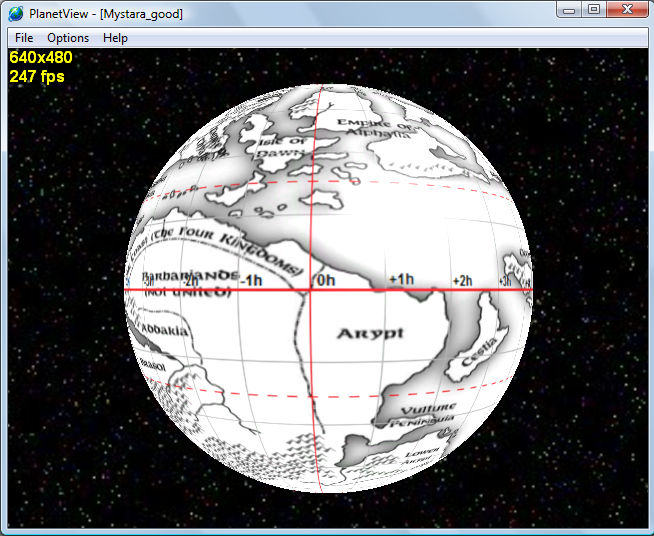
Task: Click the 247 fps counter
Action: (37, 77)
